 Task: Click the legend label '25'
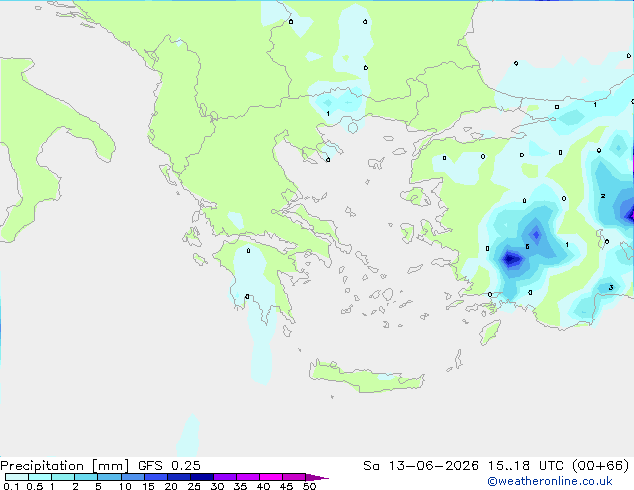(x=194, y=486)
